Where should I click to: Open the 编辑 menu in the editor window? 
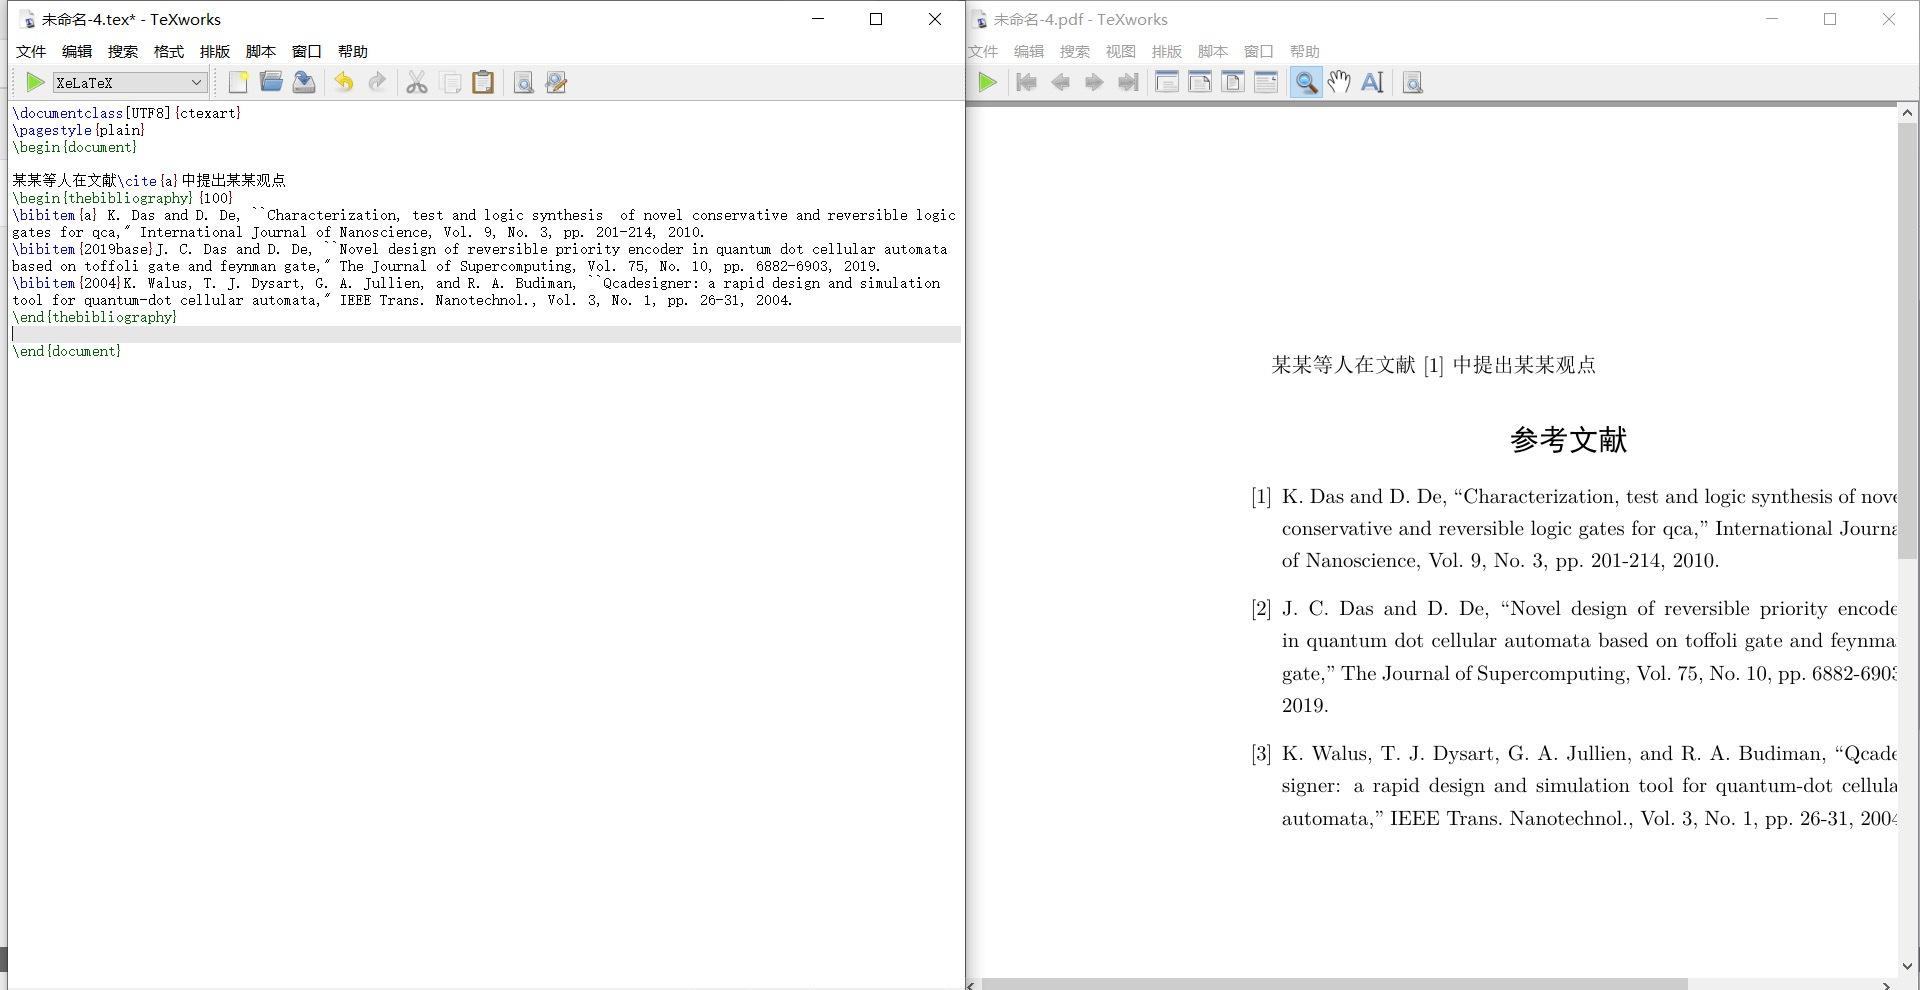tap(77, 52)
